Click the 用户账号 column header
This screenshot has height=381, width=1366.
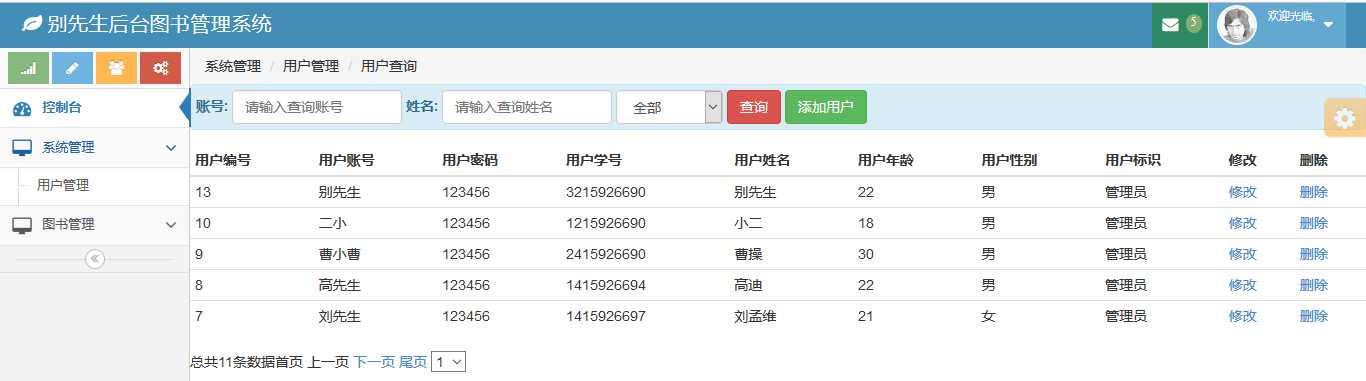pos(347,160)
